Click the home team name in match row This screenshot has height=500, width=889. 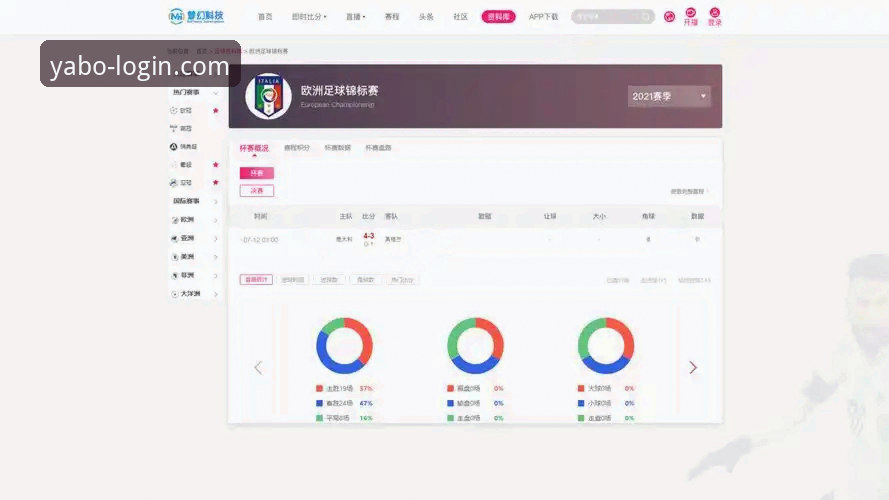(344, 239)
